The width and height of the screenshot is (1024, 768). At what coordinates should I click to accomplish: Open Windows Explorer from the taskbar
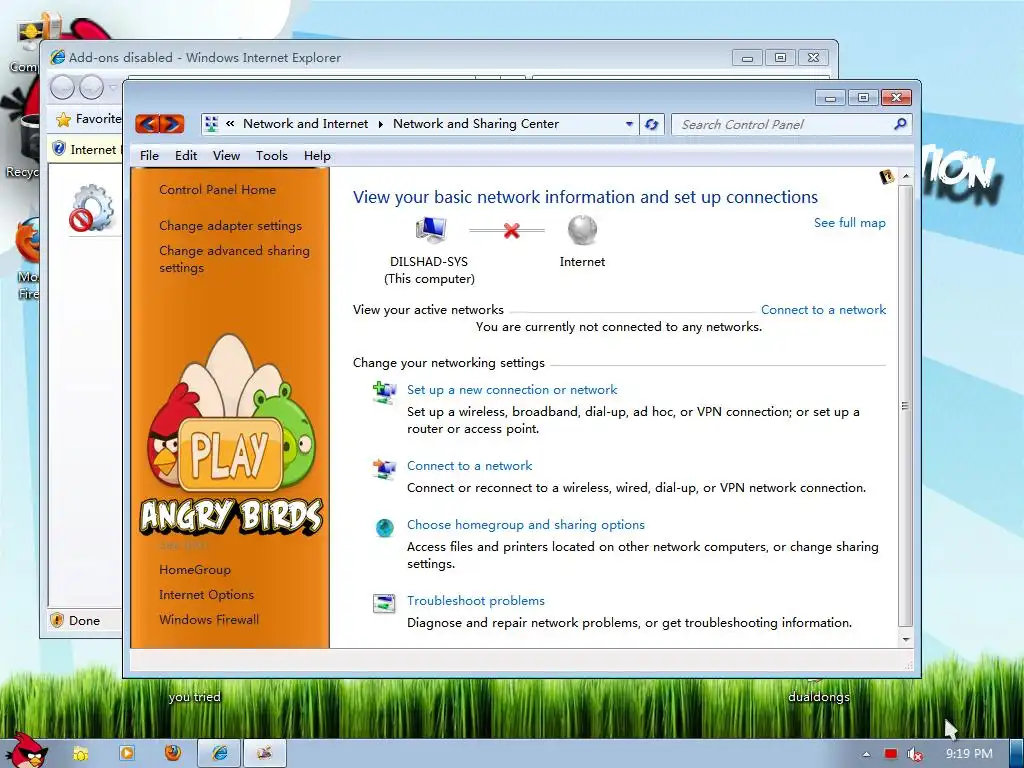[x=80, y=753]
